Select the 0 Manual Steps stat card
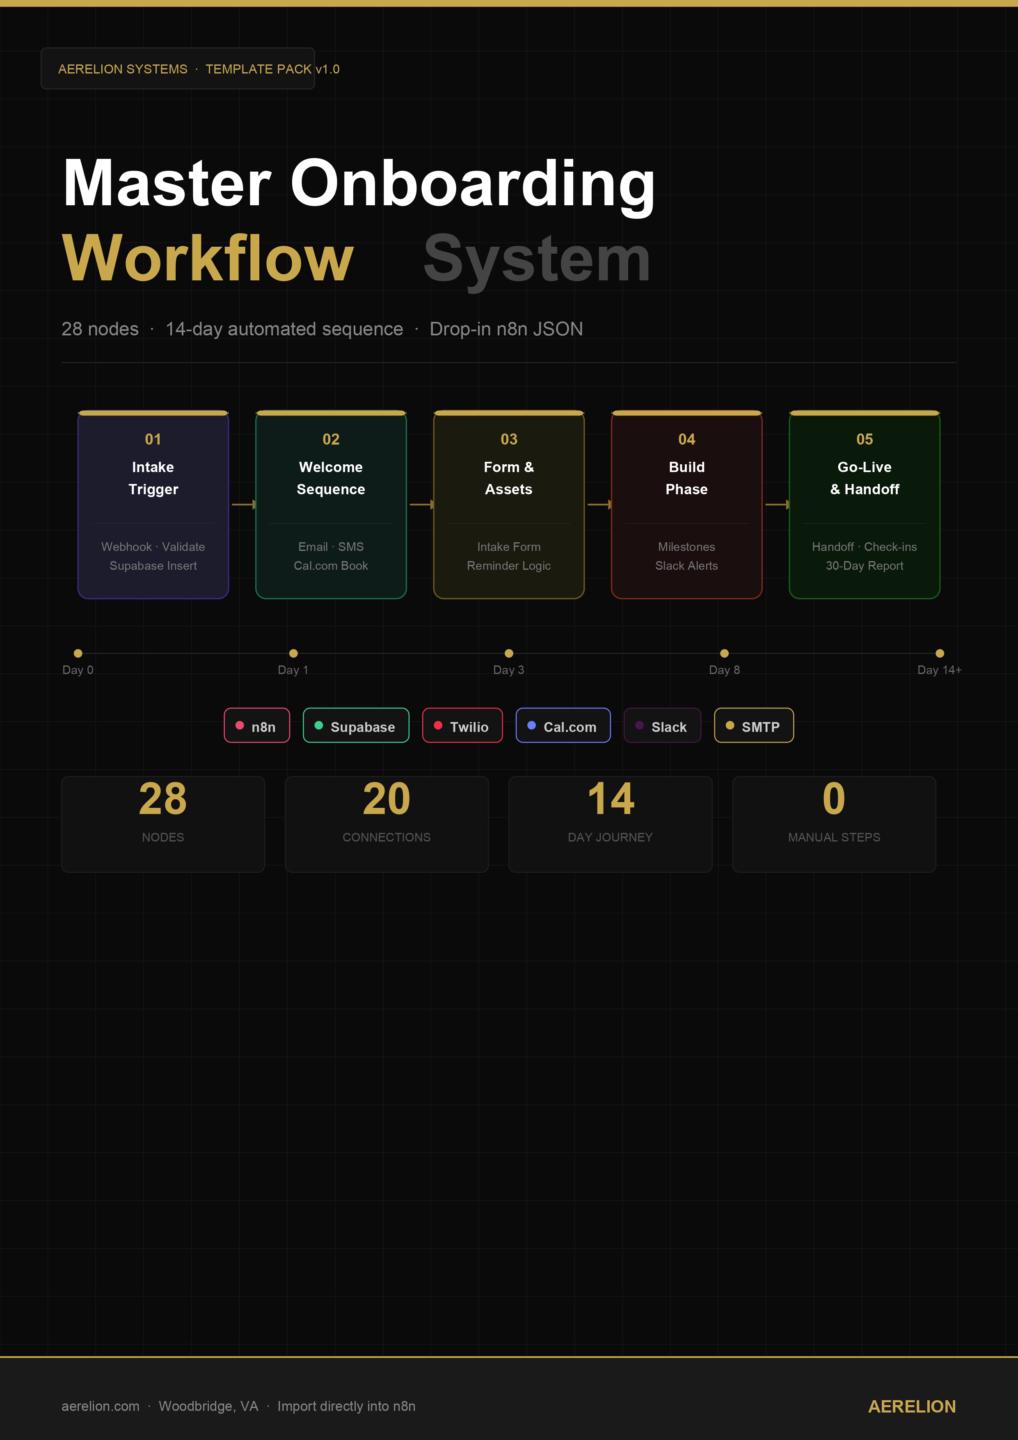This screenshot has height=1440, width=1018. pos(834,824)
